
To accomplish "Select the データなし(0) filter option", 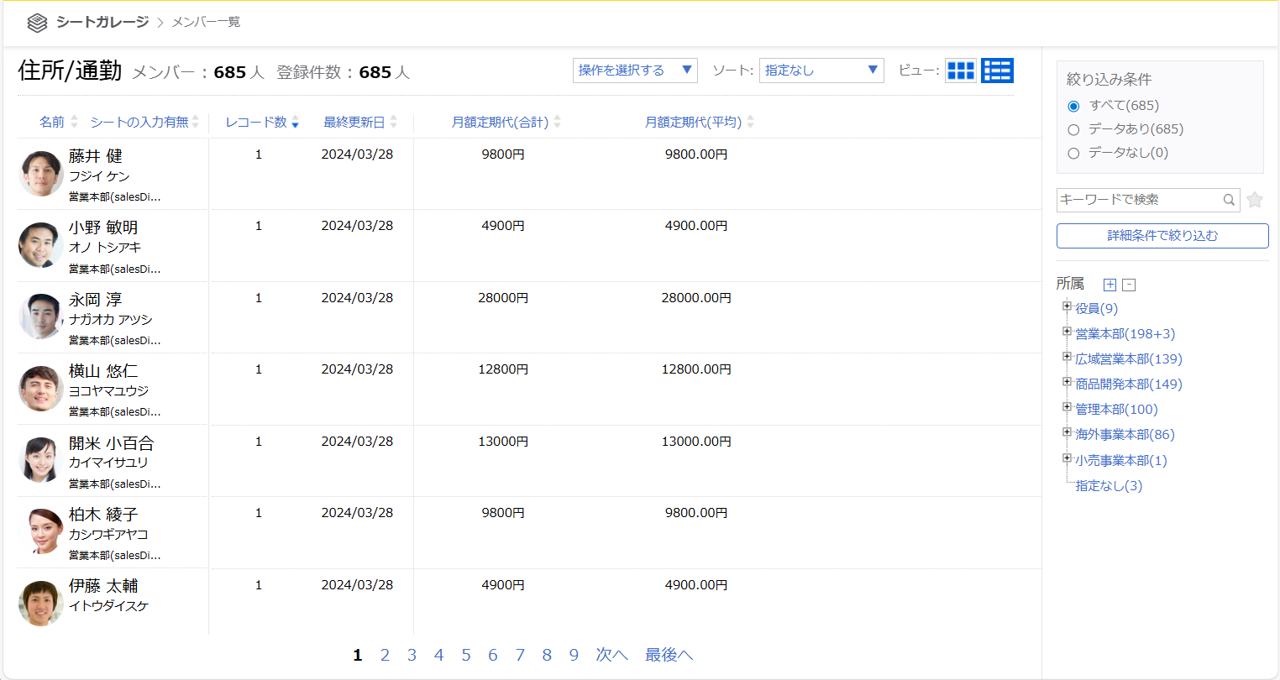I will 1074,153.
